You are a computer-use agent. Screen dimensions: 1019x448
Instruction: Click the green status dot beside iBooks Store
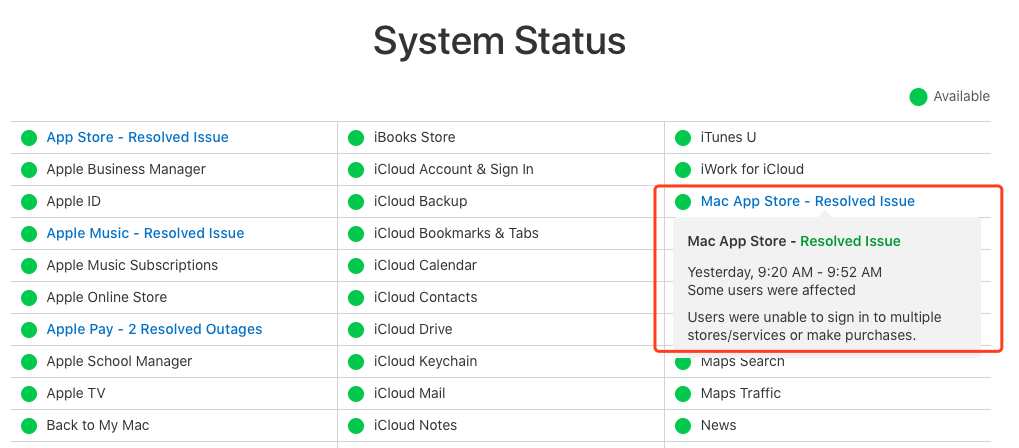(355, 138)
